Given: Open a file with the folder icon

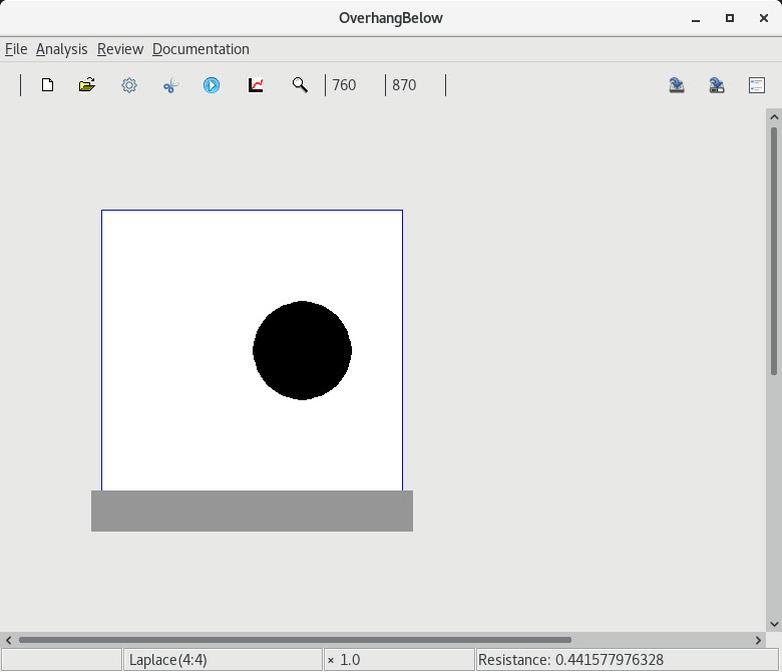Looking at the screenshot, I should pos(87,85).
